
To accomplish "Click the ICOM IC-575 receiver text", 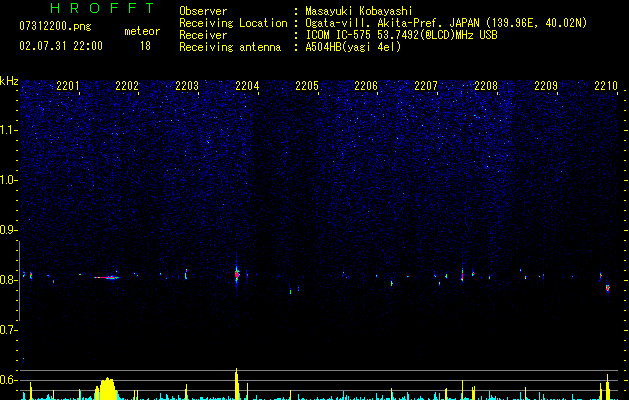I will click(401, 35).
